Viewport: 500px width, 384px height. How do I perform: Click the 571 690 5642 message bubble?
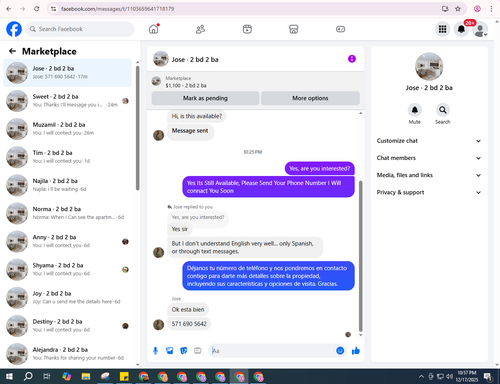pos(189,324)
